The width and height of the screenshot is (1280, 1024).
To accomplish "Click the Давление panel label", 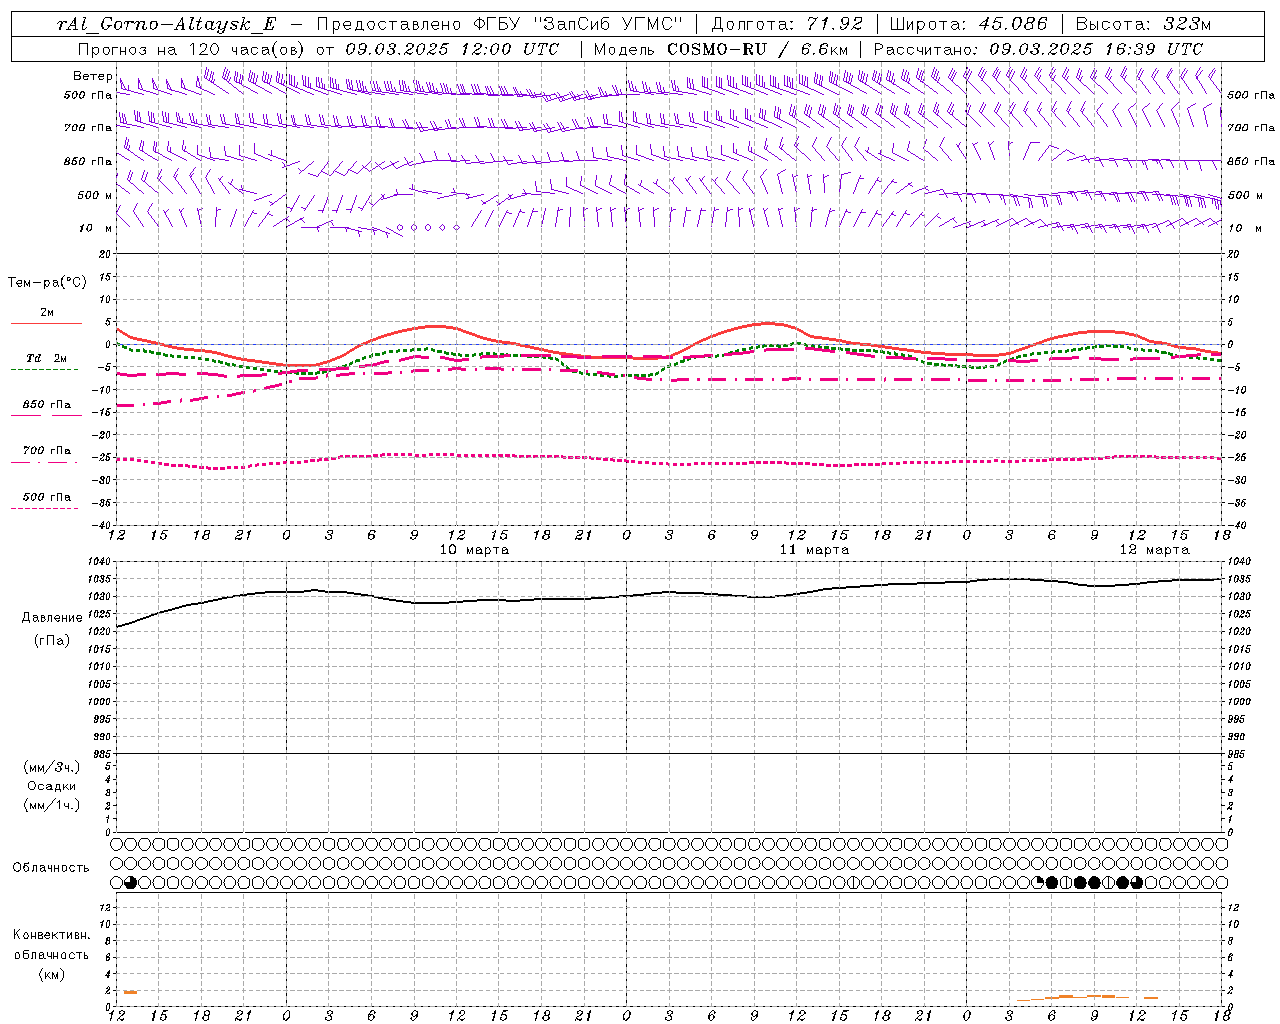I will [x=52, y=618].
